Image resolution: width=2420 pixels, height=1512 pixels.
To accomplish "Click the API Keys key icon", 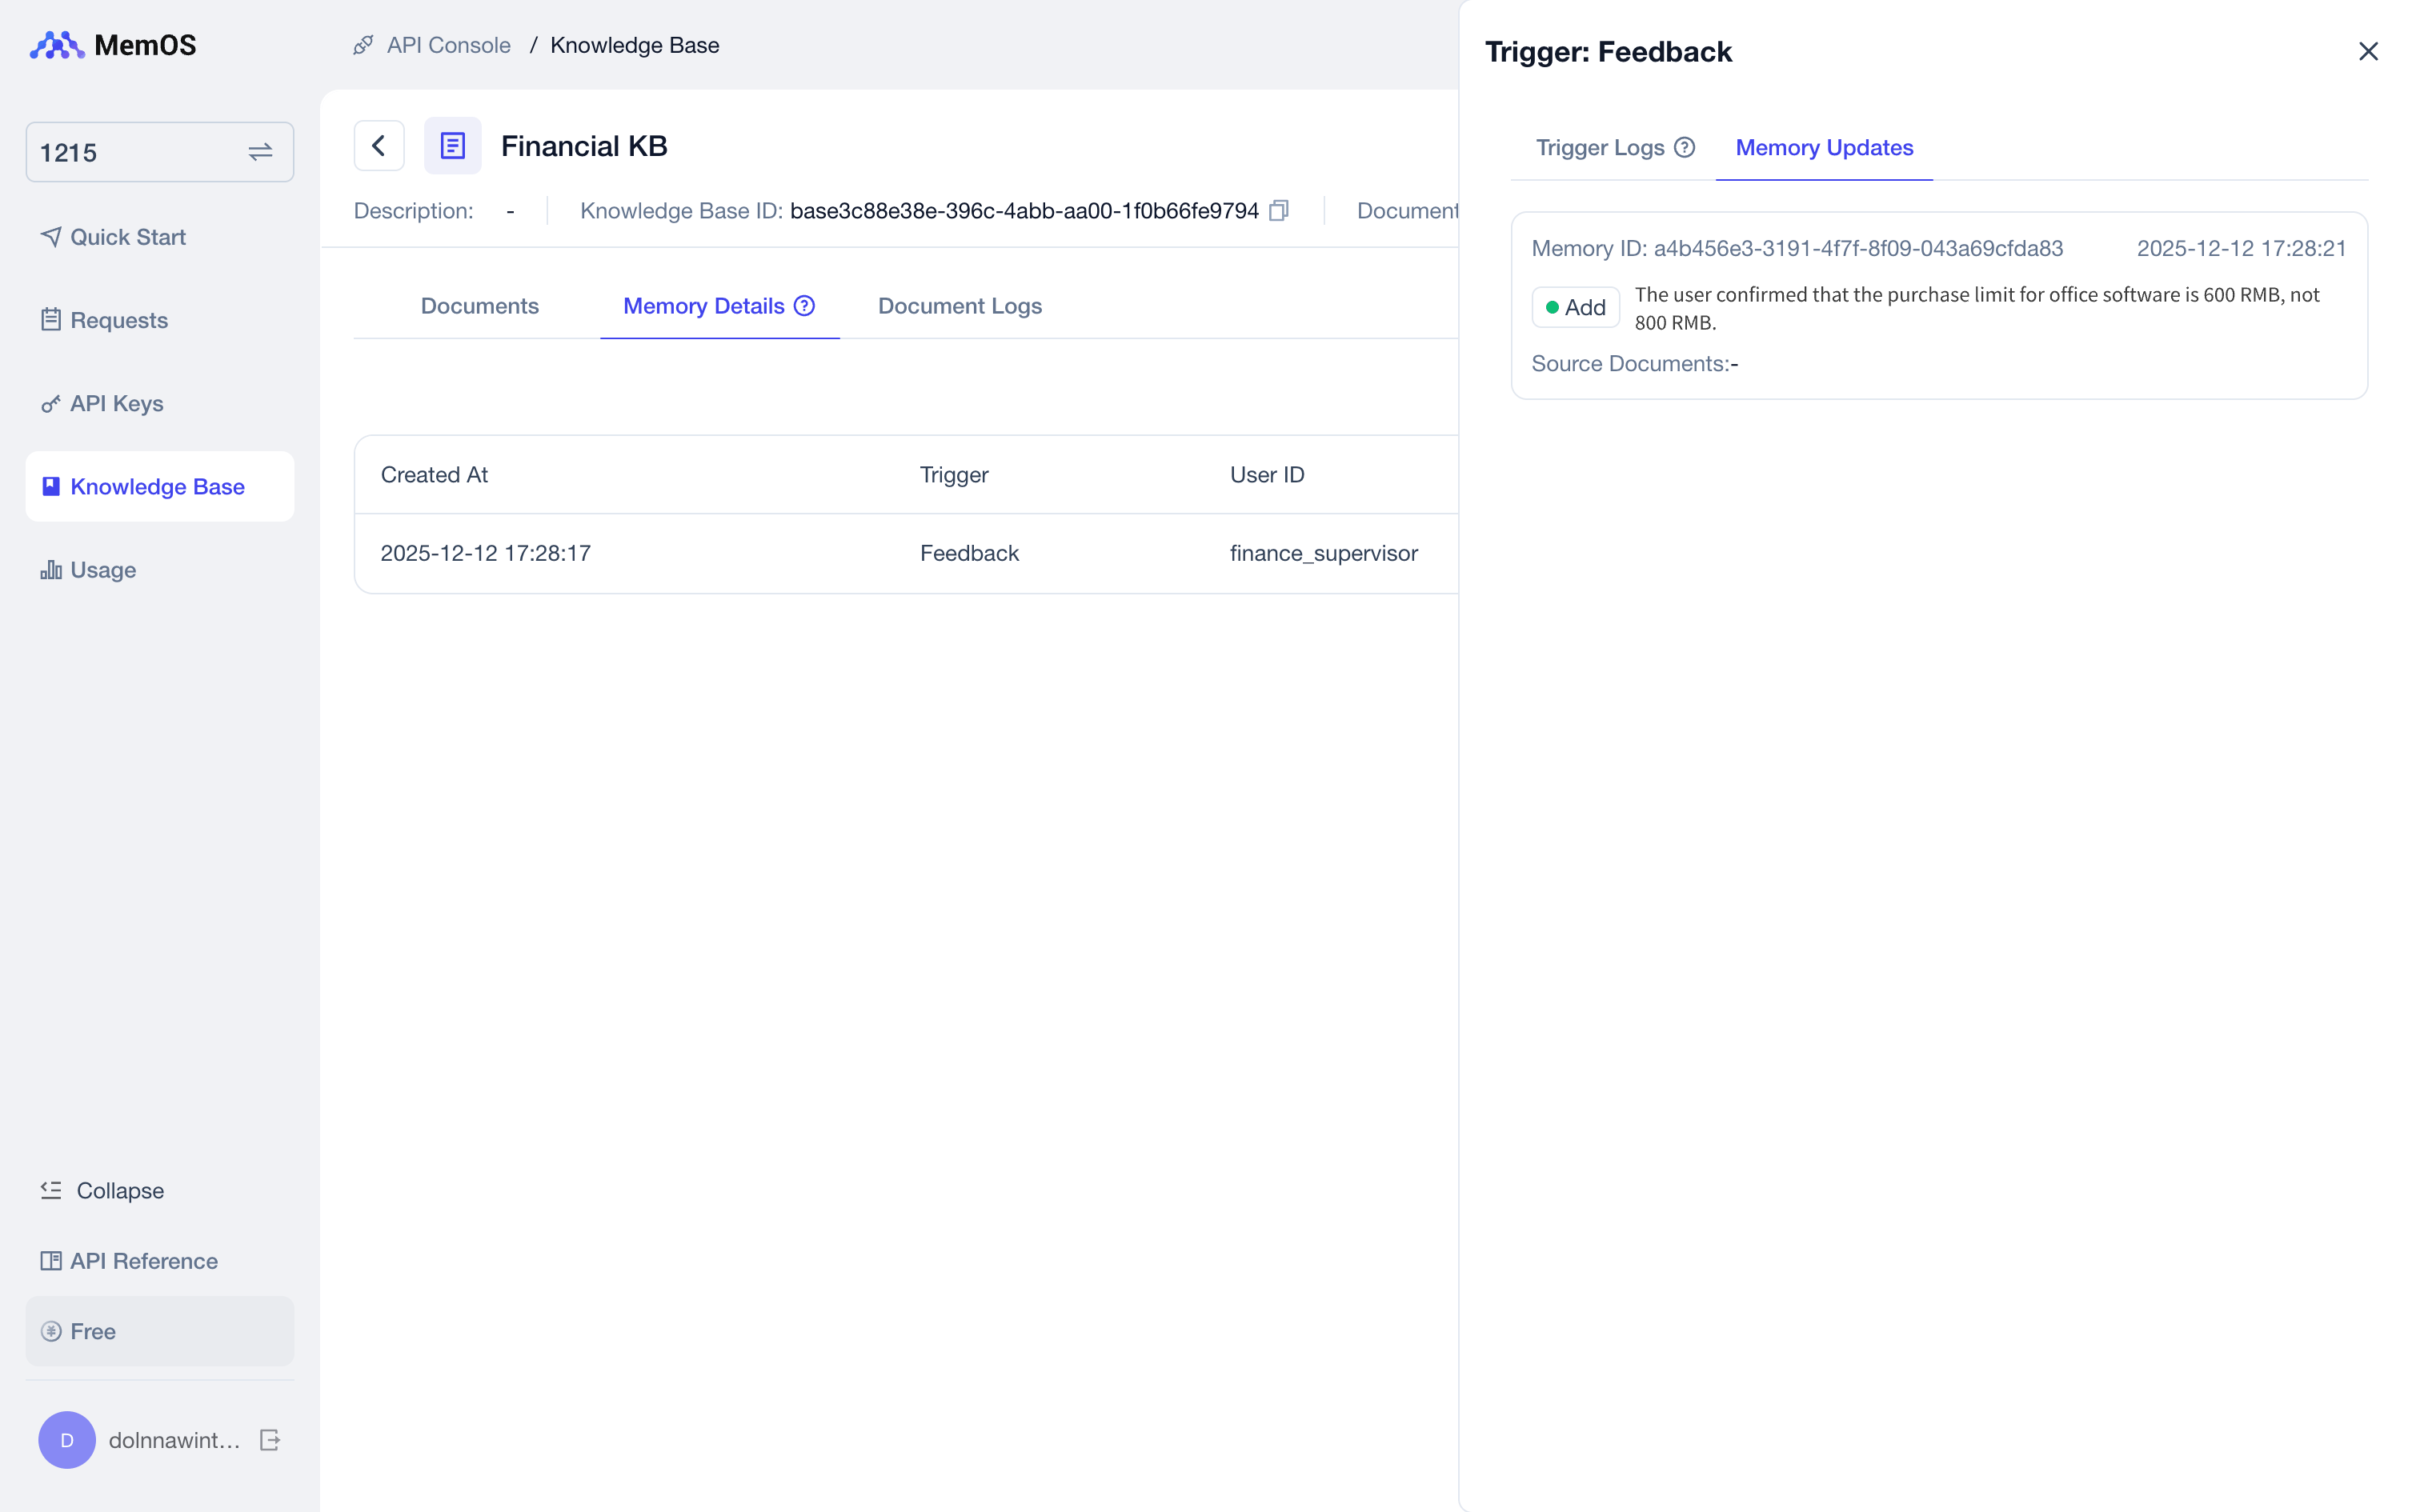I will point(50,403).
